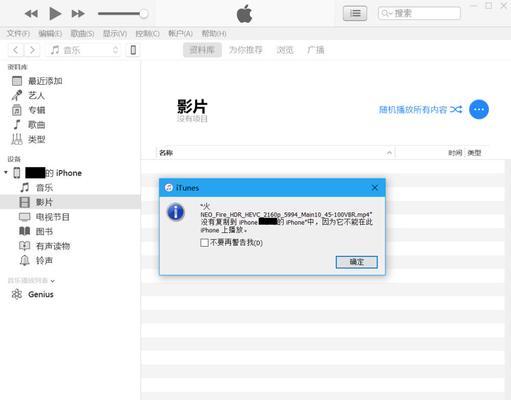Click the fast-forward playback button

[x=78, y=14]
